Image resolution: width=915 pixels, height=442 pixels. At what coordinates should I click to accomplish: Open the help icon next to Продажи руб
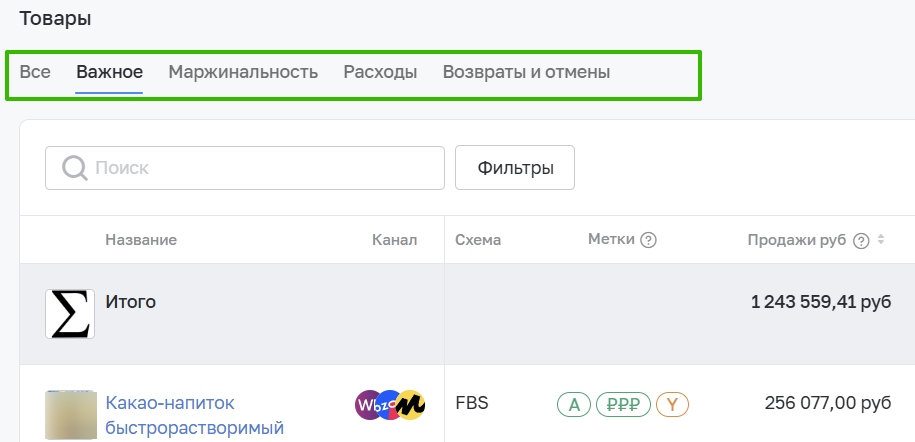tap(861, 241)
